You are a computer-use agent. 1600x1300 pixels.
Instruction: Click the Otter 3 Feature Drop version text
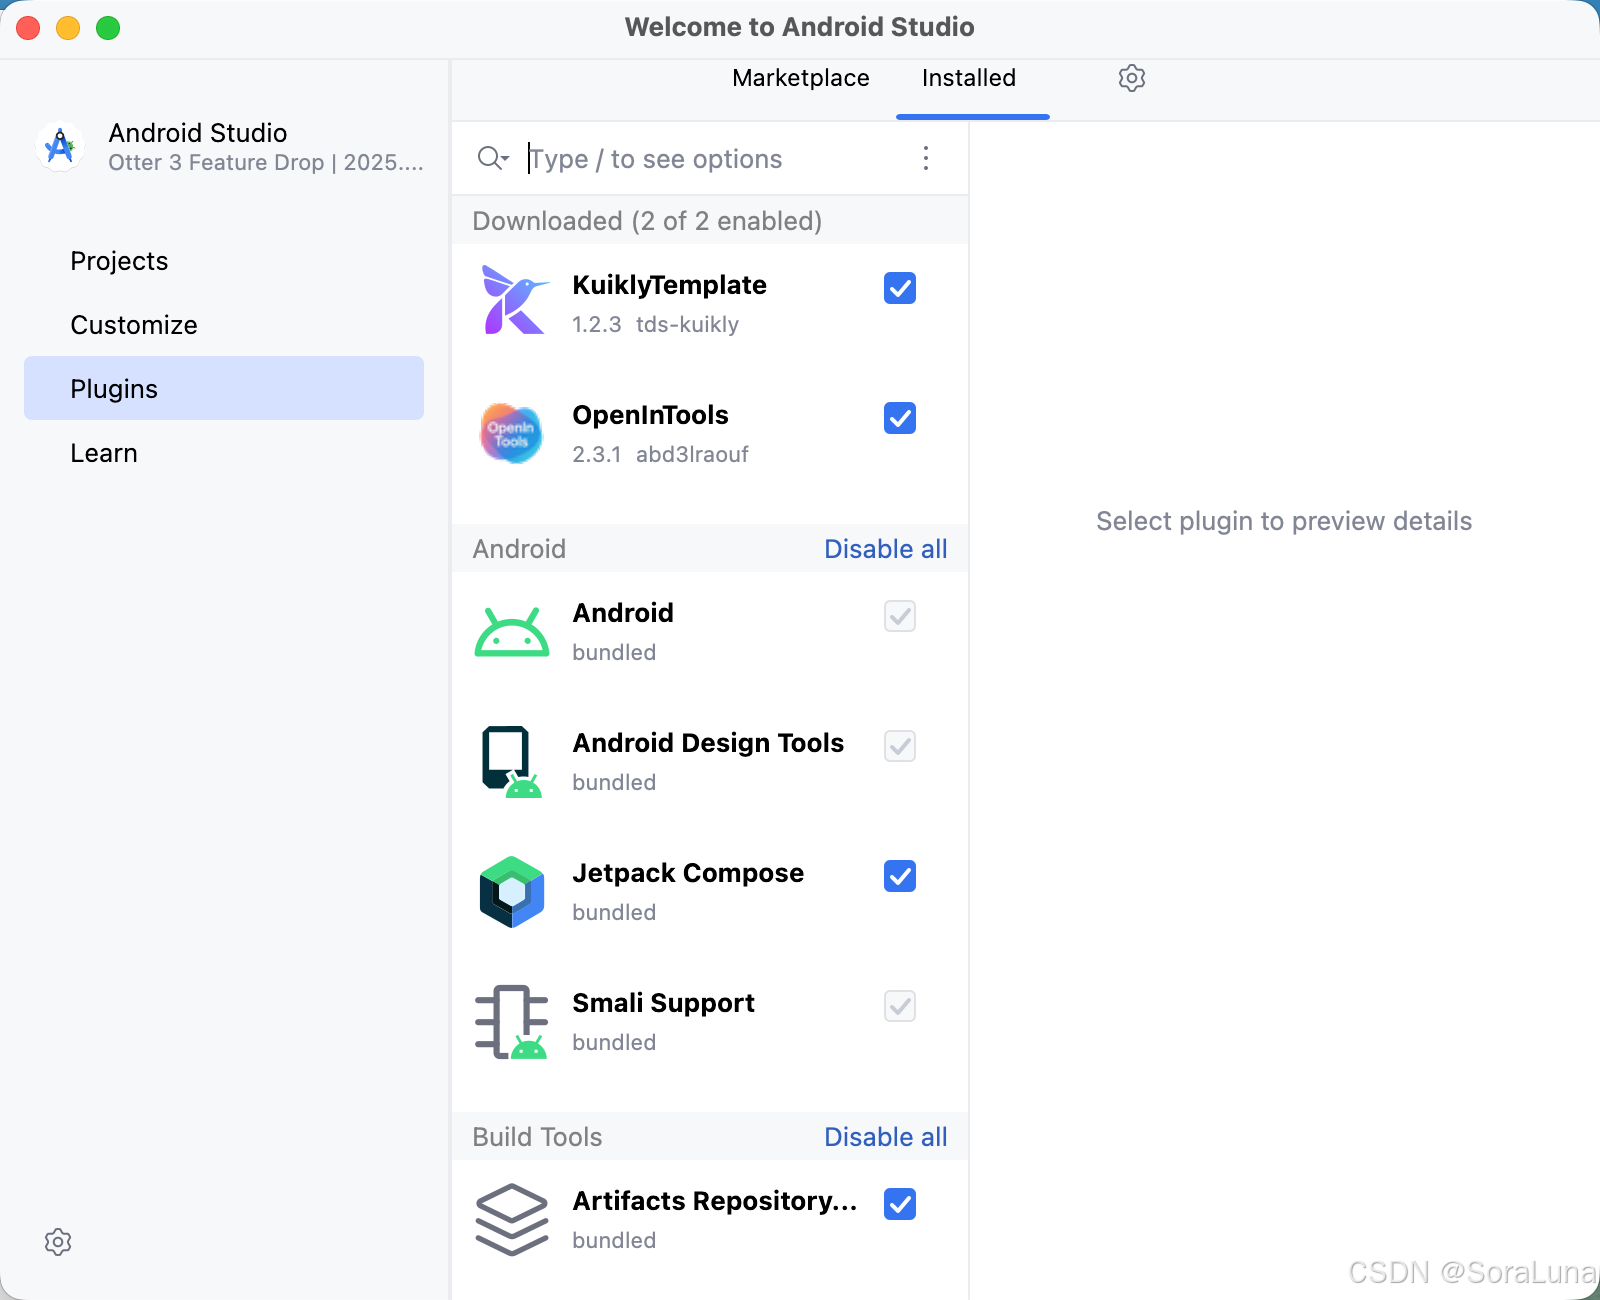(266, 163)
